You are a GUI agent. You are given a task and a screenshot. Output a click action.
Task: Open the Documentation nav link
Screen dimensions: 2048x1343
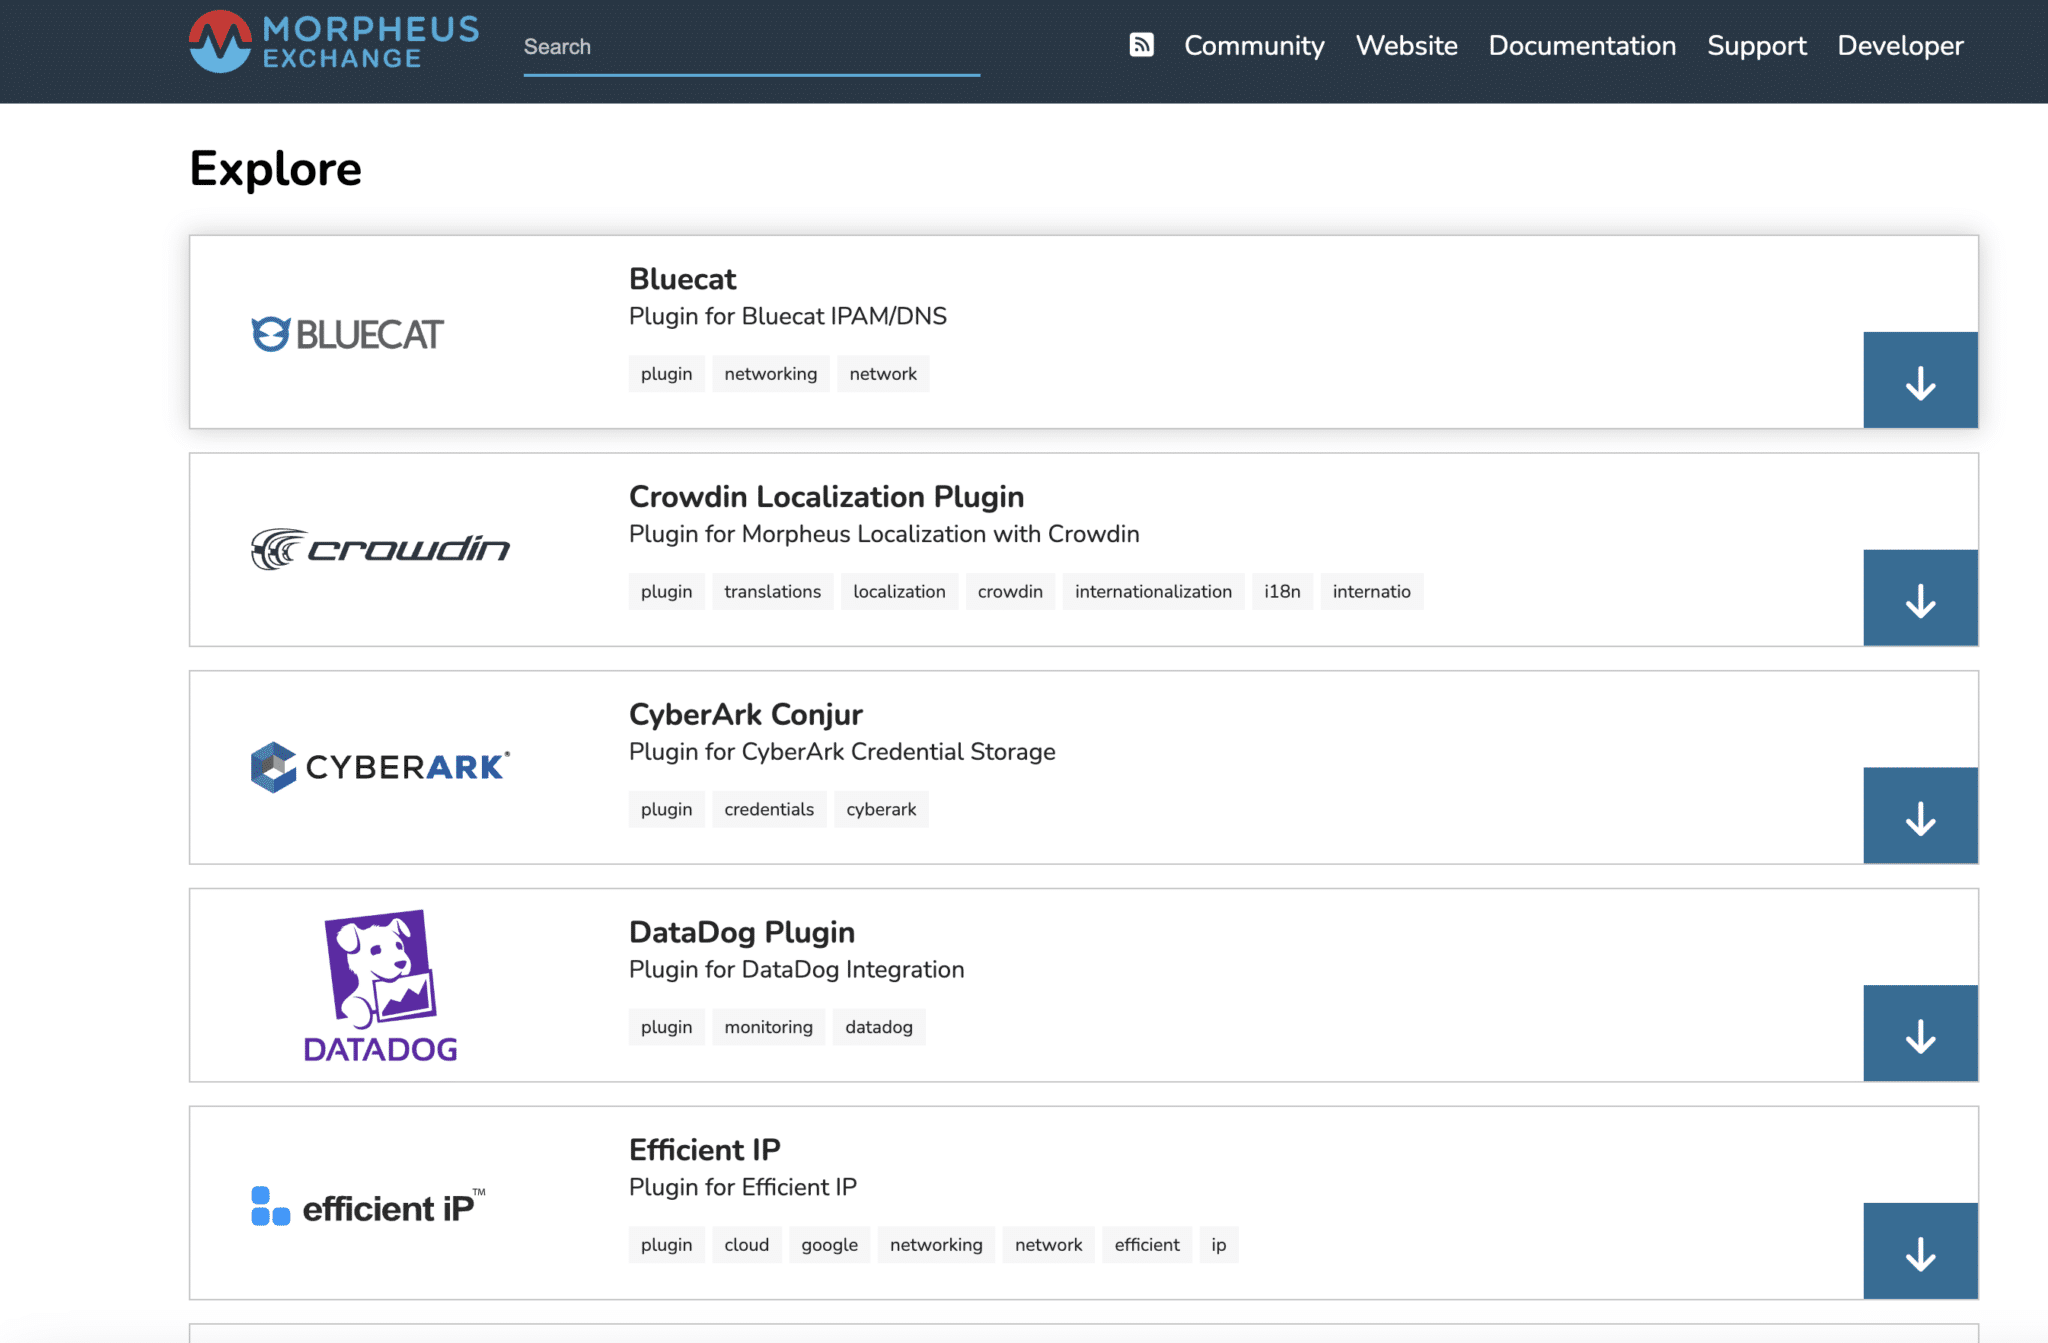coord(1581,46)
